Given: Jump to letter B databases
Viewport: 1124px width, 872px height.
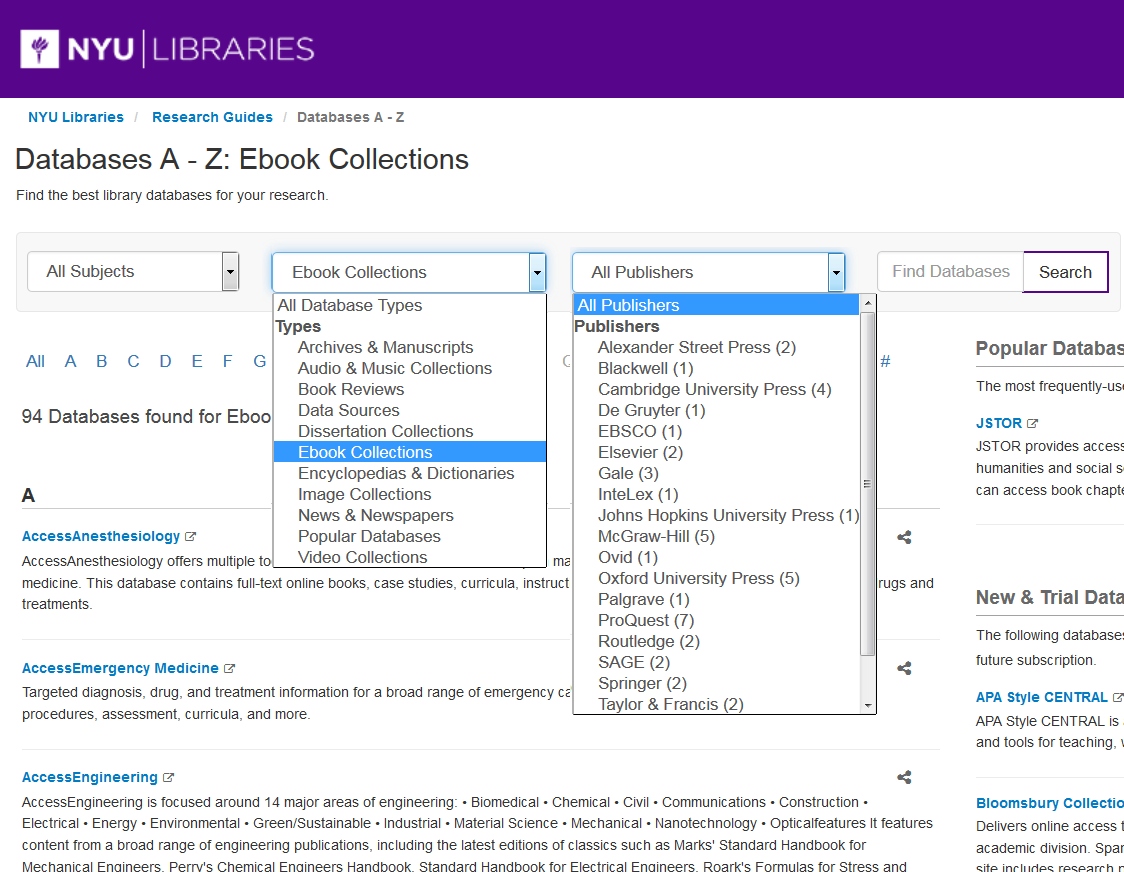Looking at the screenshot, I should (x=102, y=361).
